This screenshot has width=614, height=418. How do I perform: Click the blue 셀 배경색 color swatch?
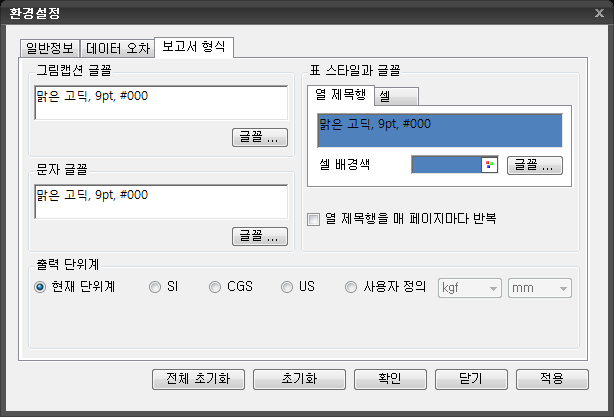(x=447, y=165)
